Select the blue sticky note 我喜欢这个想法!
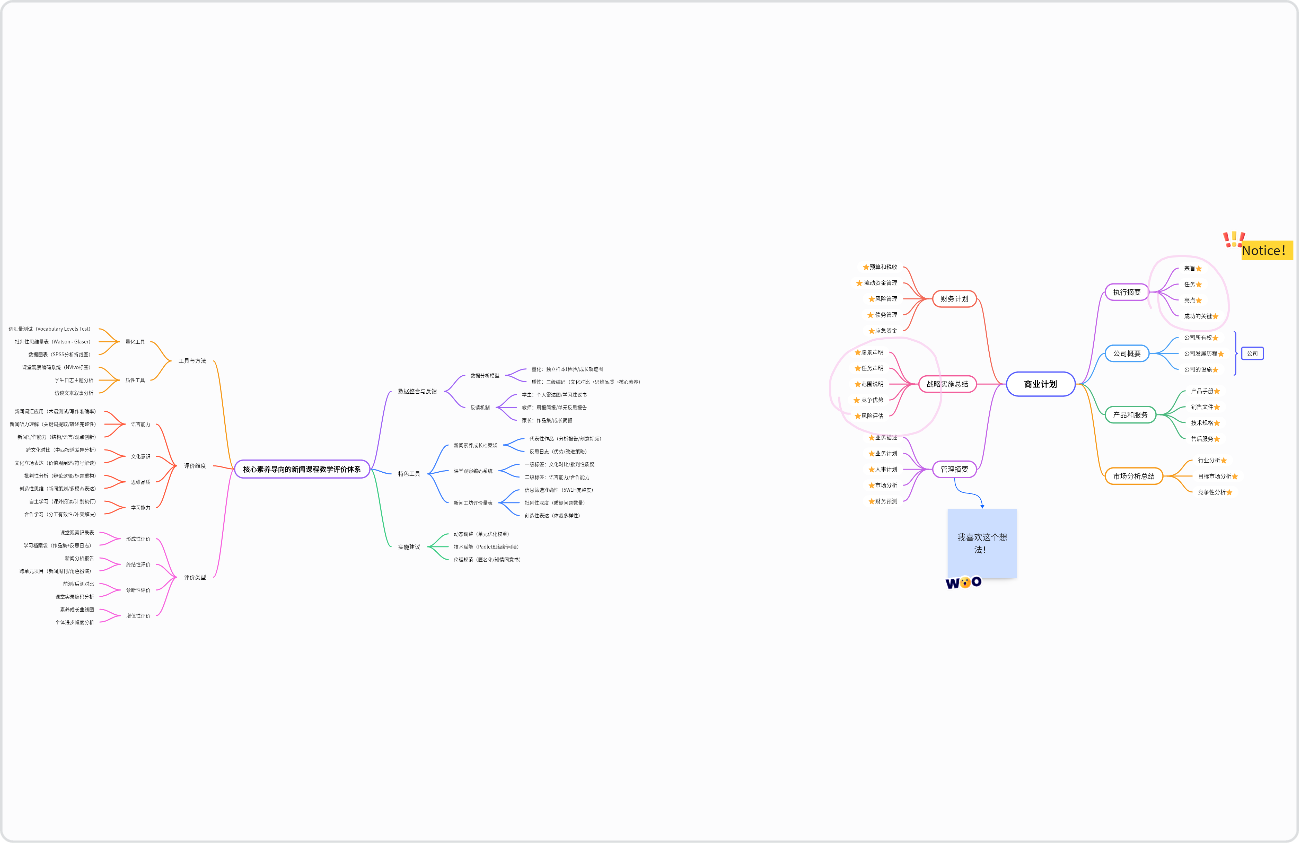 click(x=982, y=543)
